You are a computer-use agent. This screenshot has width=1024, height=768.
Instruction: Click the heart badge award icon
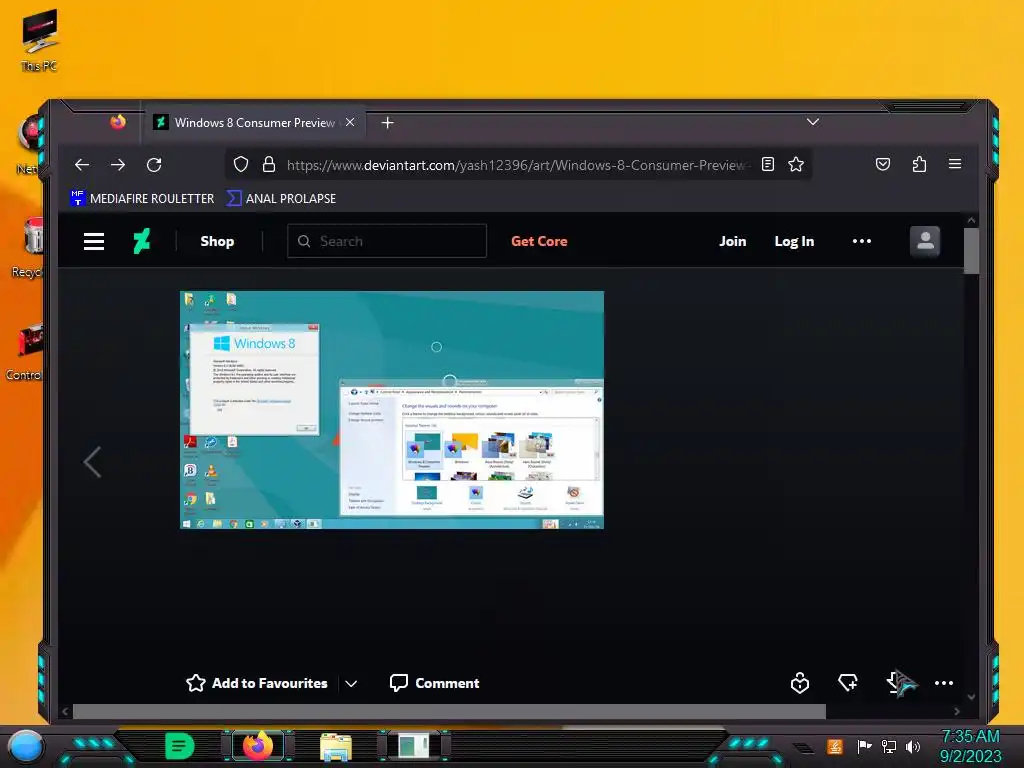point(800,683)
